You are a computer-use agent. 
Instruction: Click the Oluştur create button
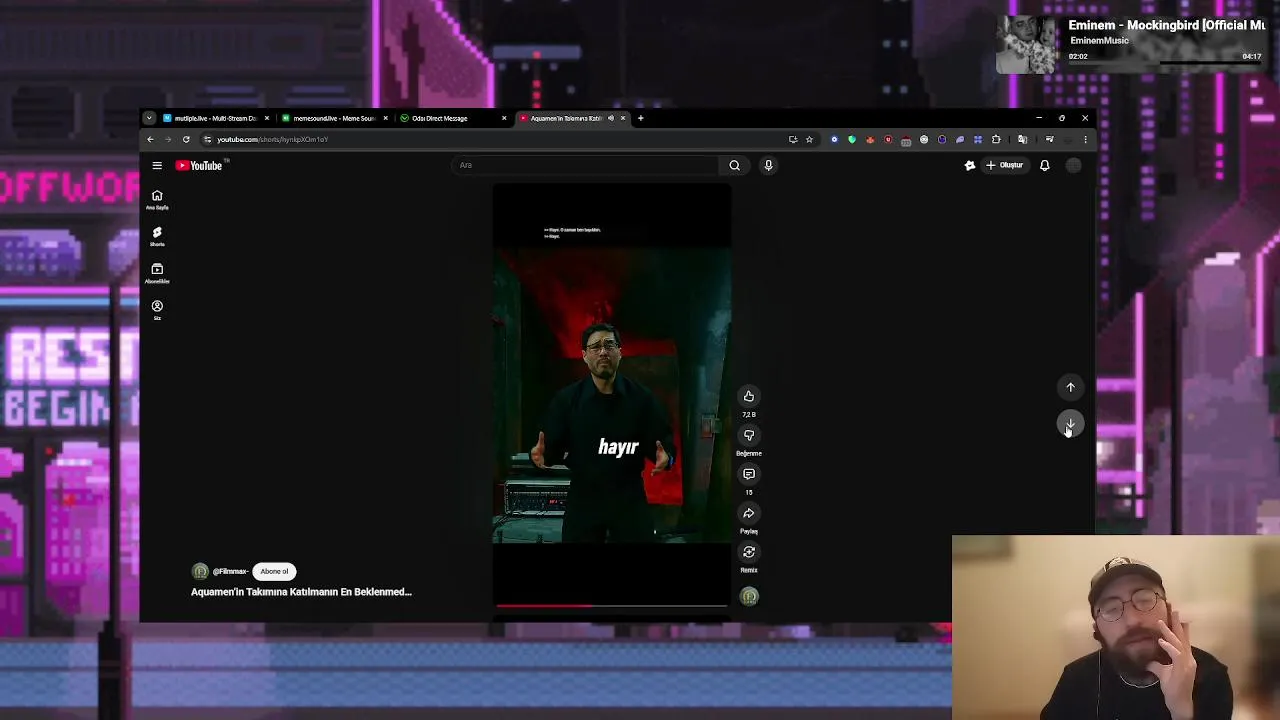[x=1005, y=165]
